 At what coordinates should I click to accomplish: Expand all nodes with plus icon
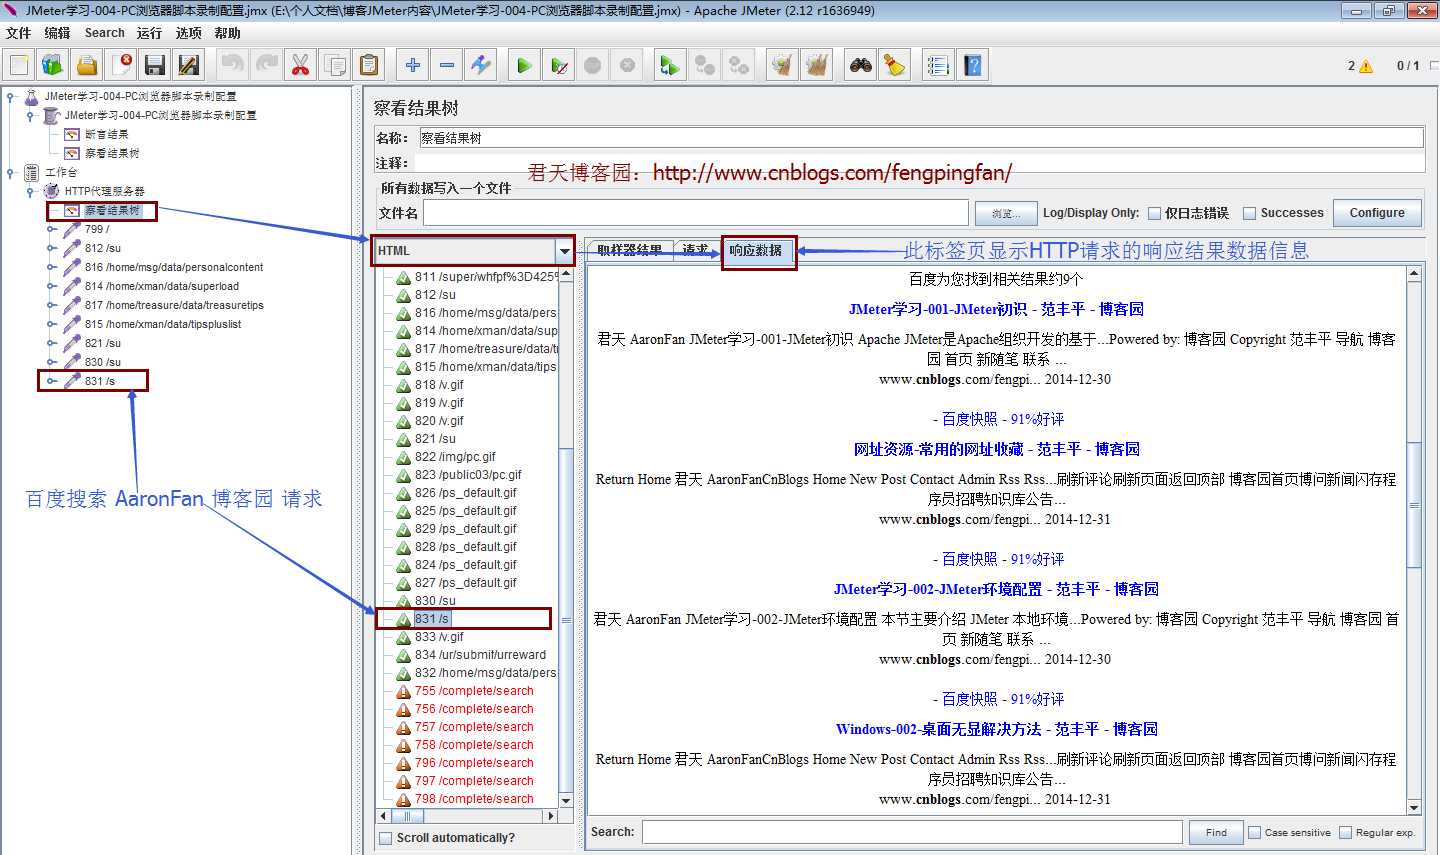(x=413, y=66)
